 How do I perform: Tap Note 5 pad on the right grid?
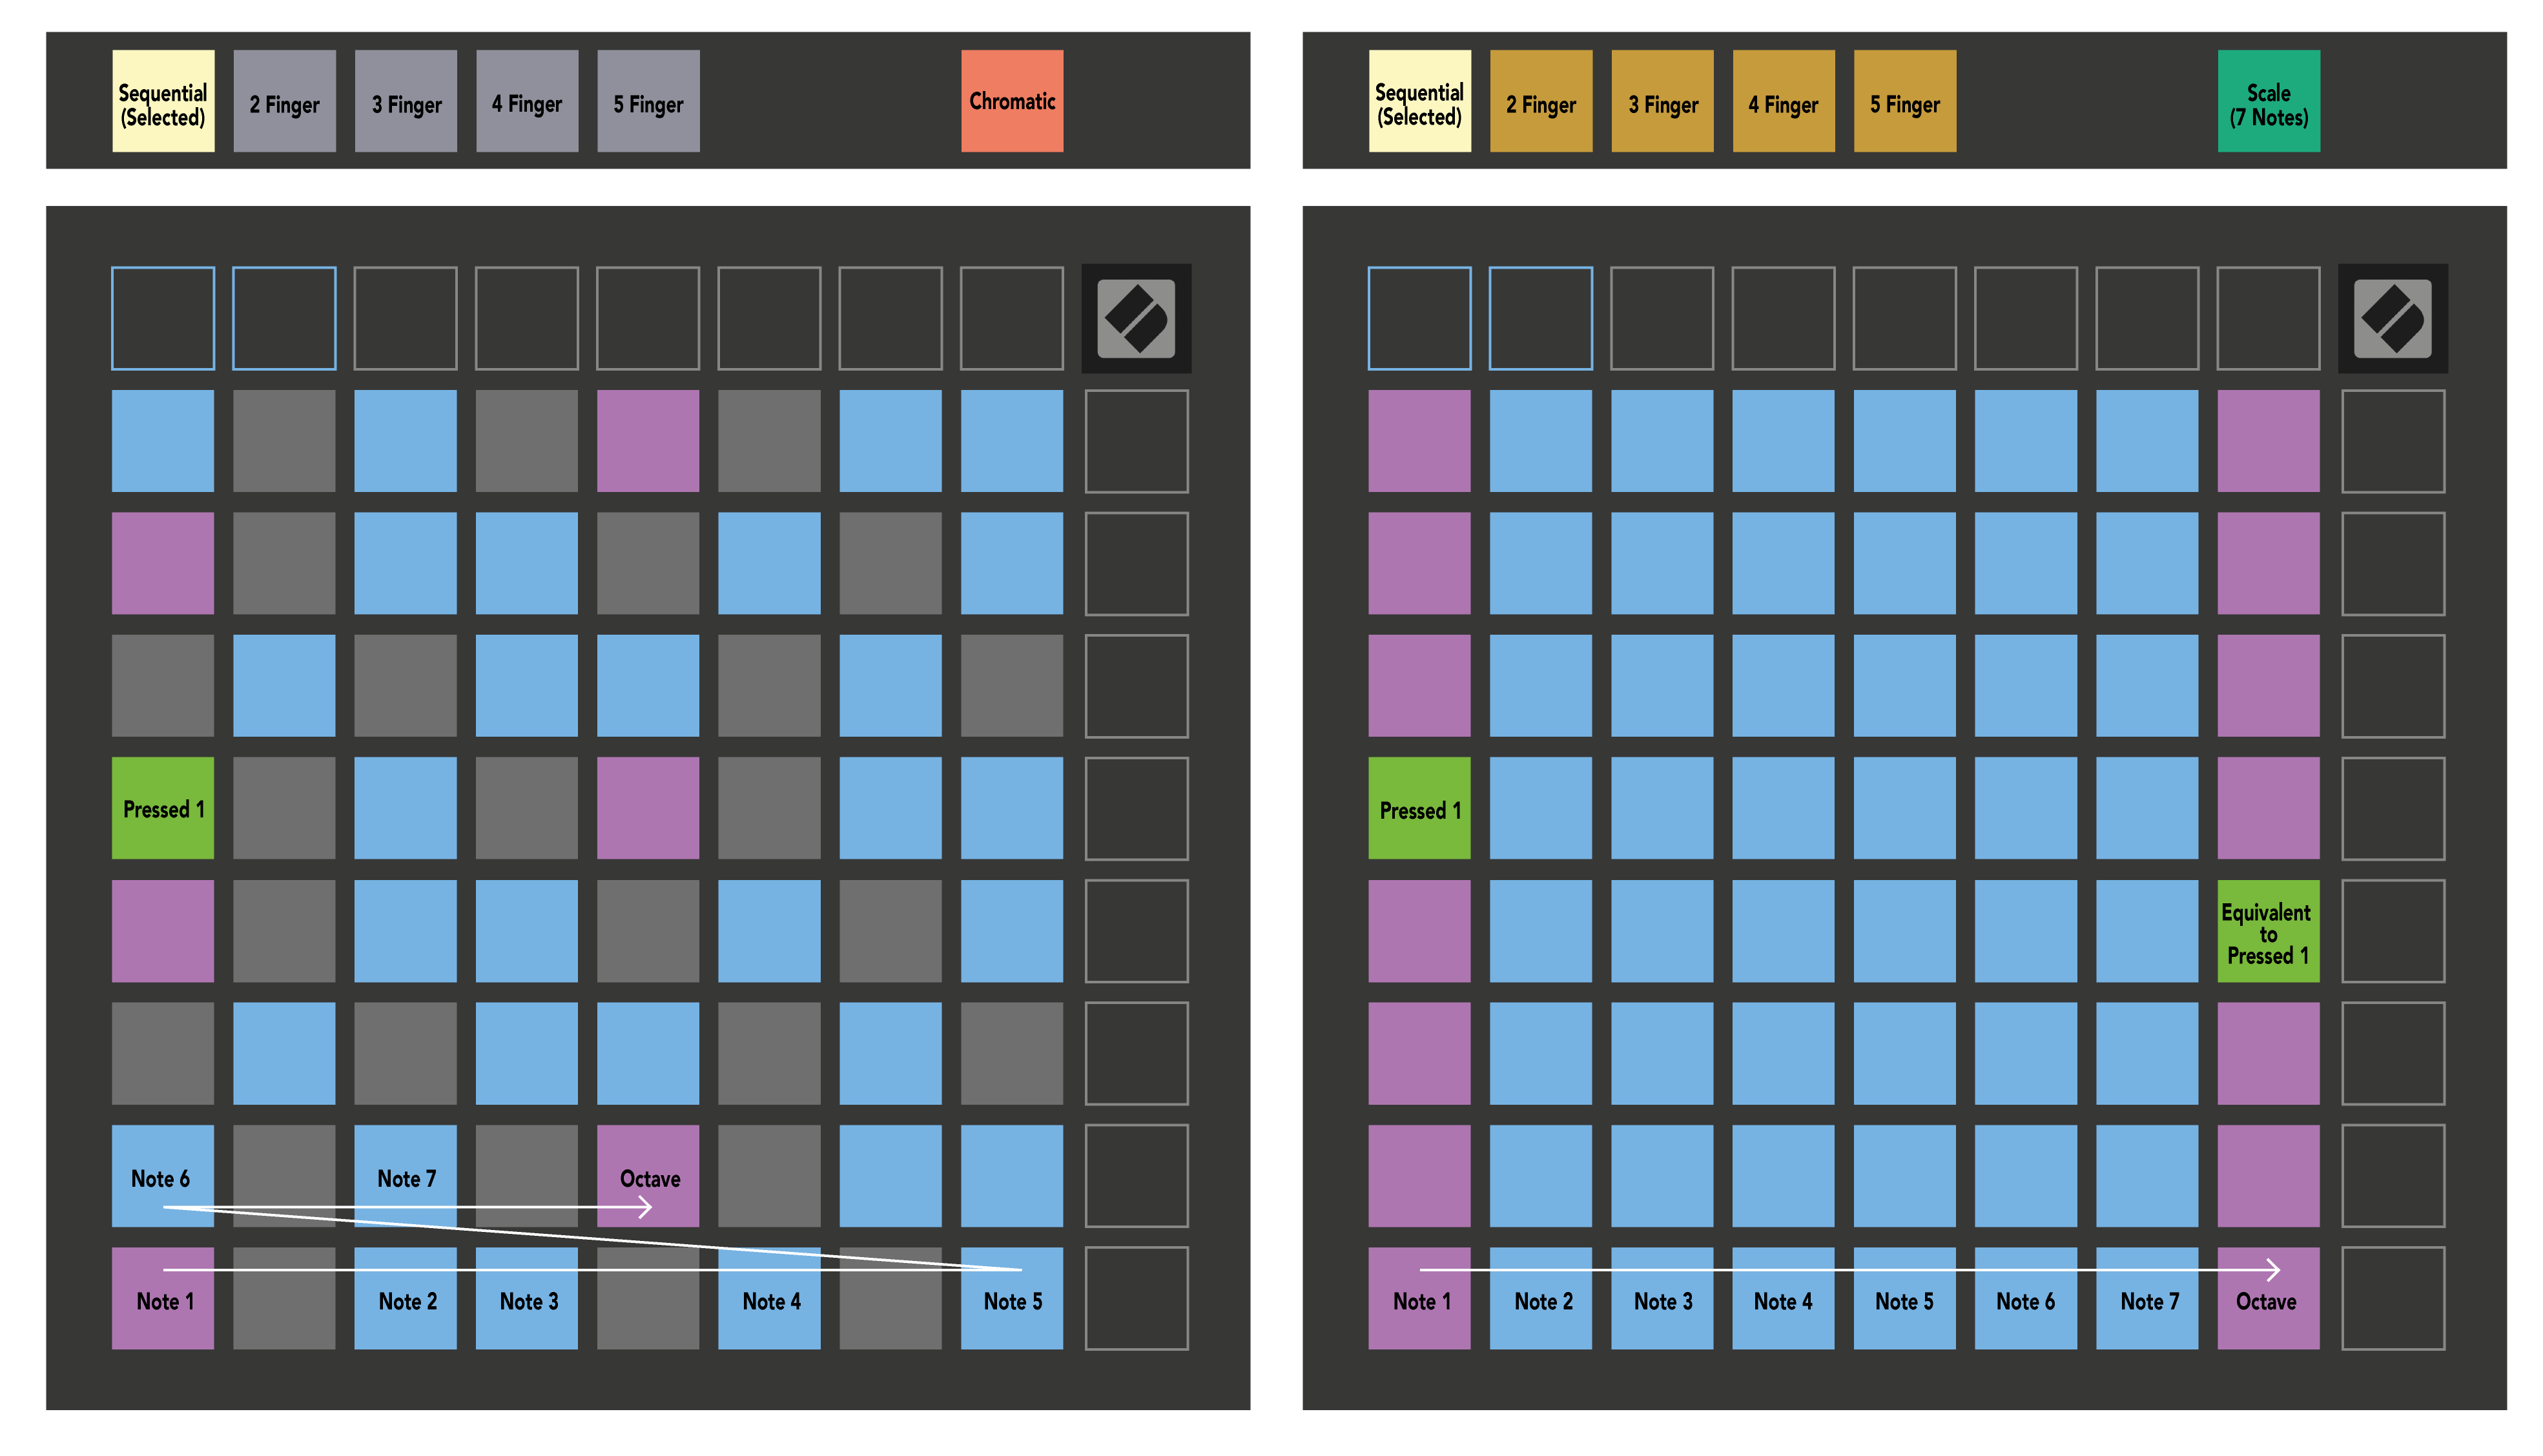click(x=1904, y=1298)
